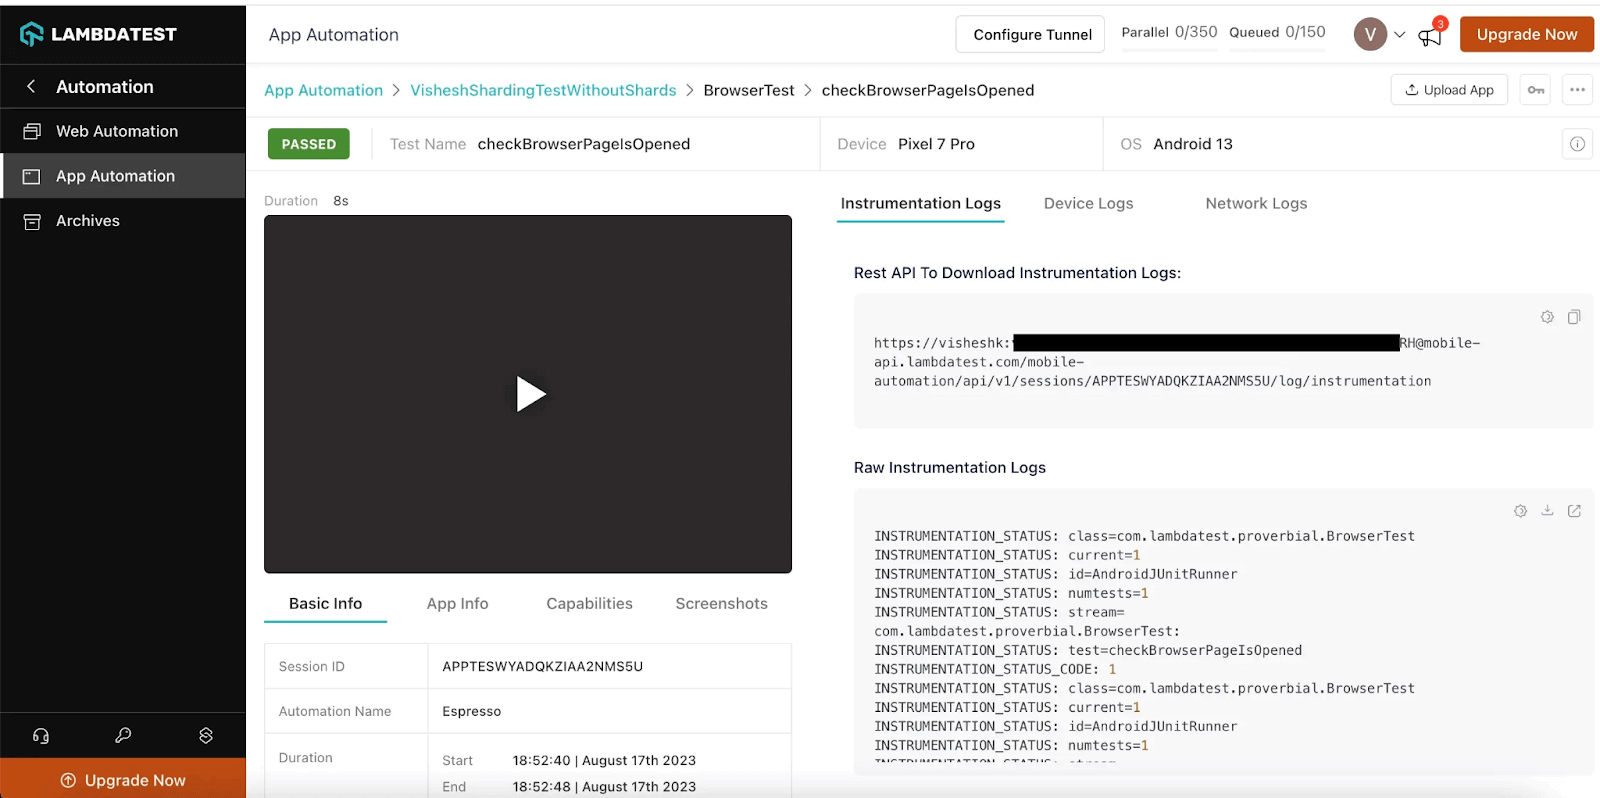
Task: Click the PASSED status badge
Action: coord(309,144)
